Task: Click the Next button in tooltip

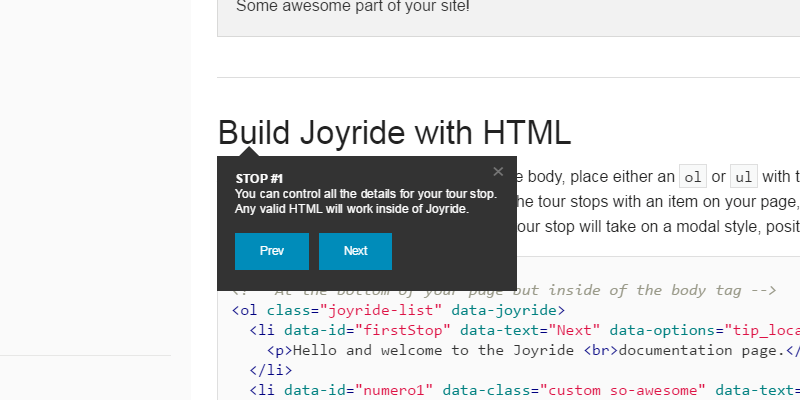Action: pyautogui.click(x=355, y=251)
